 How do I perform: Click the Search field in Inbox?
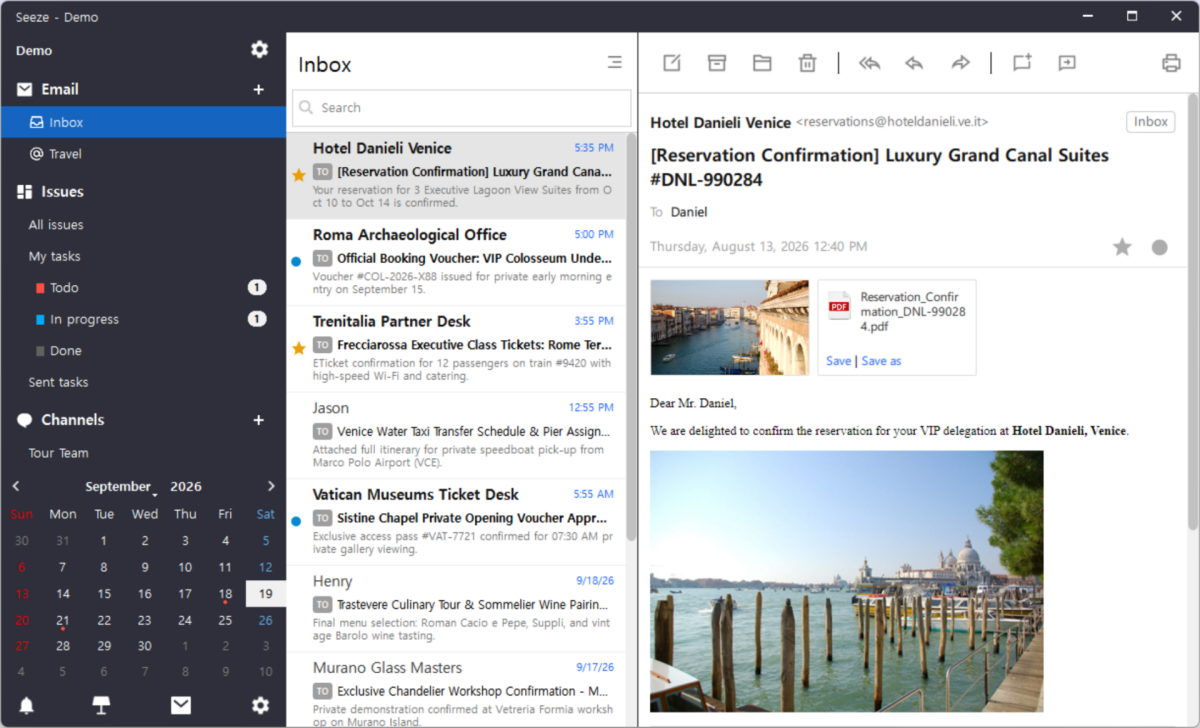point(462,107)
